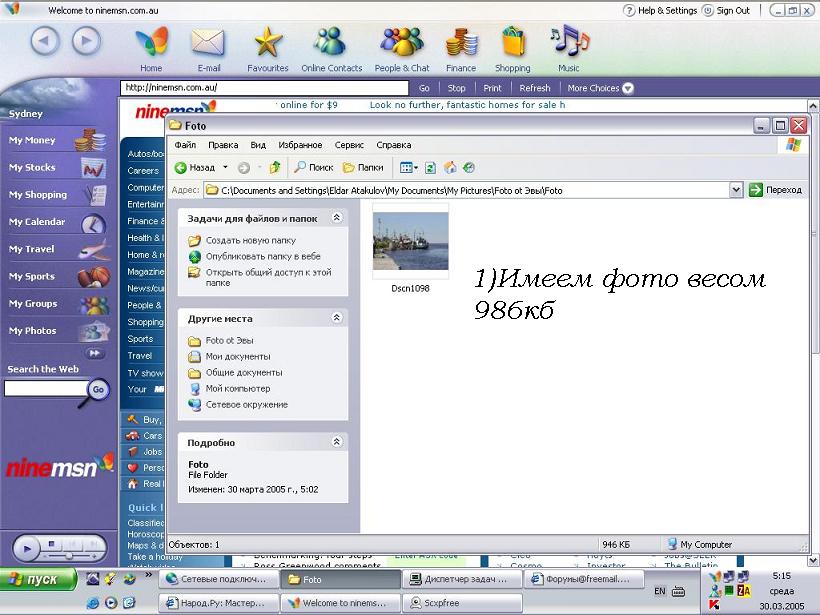Open the Favourites star icon
This screenshot has height=615, width=820.
(x=268, y=42)
